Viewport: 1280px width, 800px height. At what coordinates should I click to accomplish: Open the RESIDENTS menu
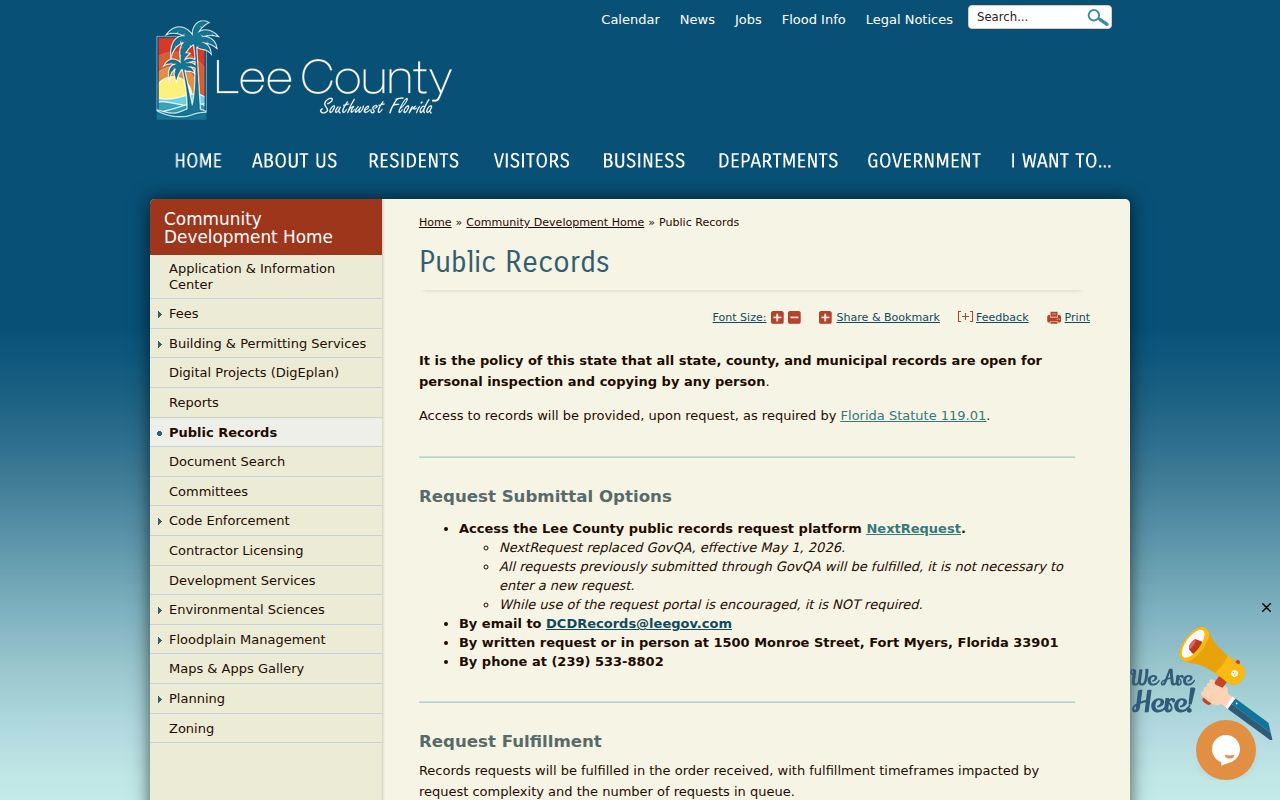coord(414,161)
